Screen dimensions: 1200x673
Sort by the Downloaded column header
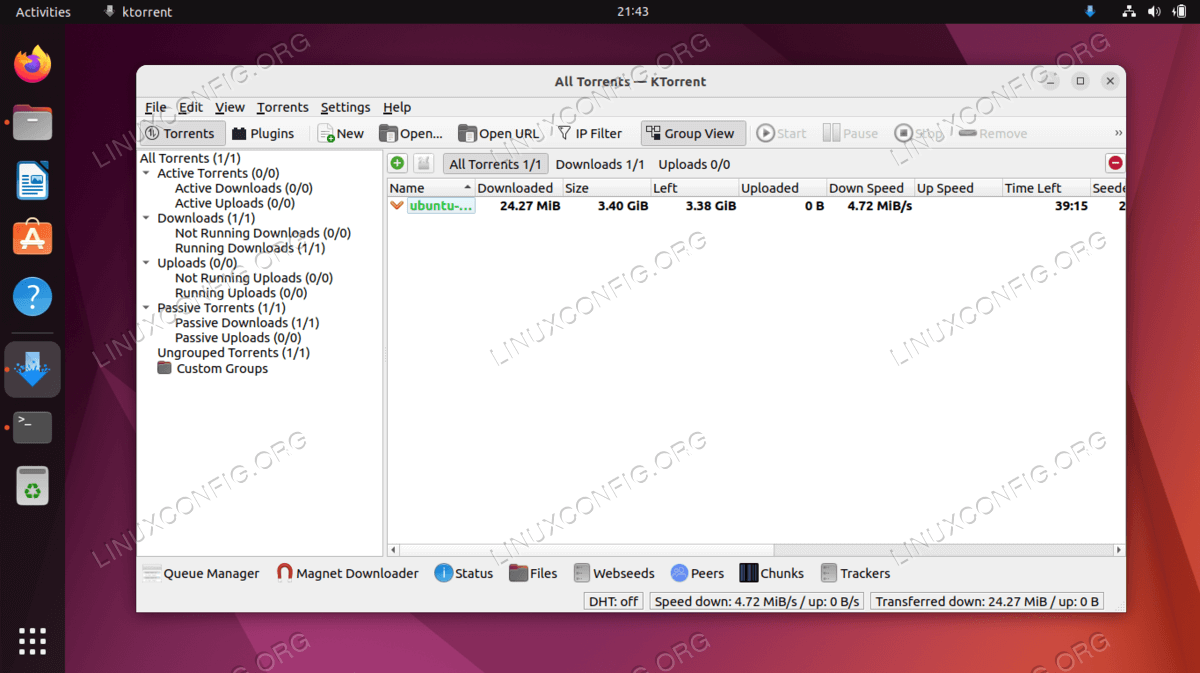(x=518, y=188)
